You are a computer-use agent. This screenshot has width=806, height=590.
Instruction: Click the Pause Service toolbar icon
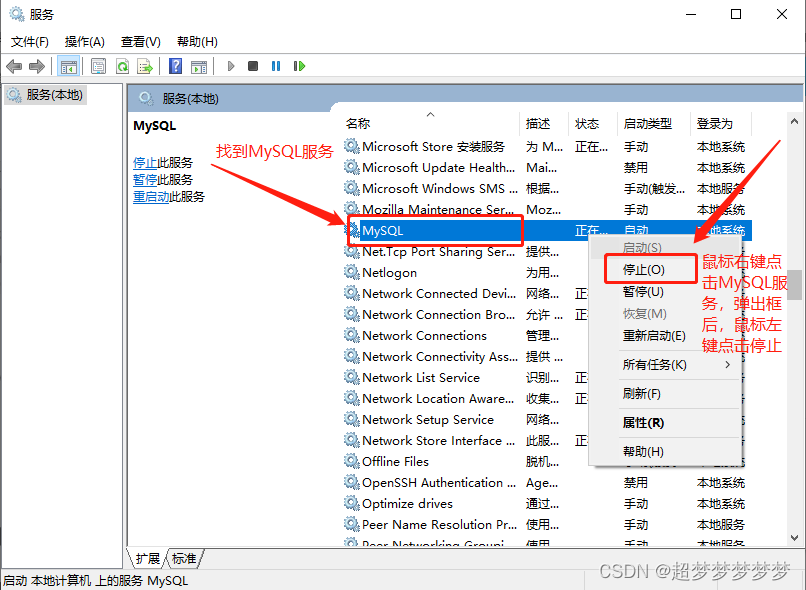(x=276, y=66)
